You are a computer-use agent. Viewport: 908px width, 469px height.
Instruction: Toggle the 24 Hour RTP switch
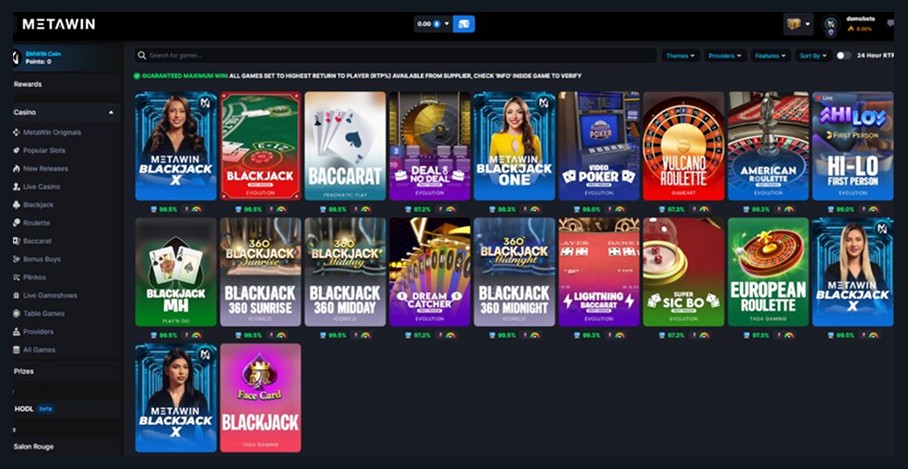(x=844, y=56)
